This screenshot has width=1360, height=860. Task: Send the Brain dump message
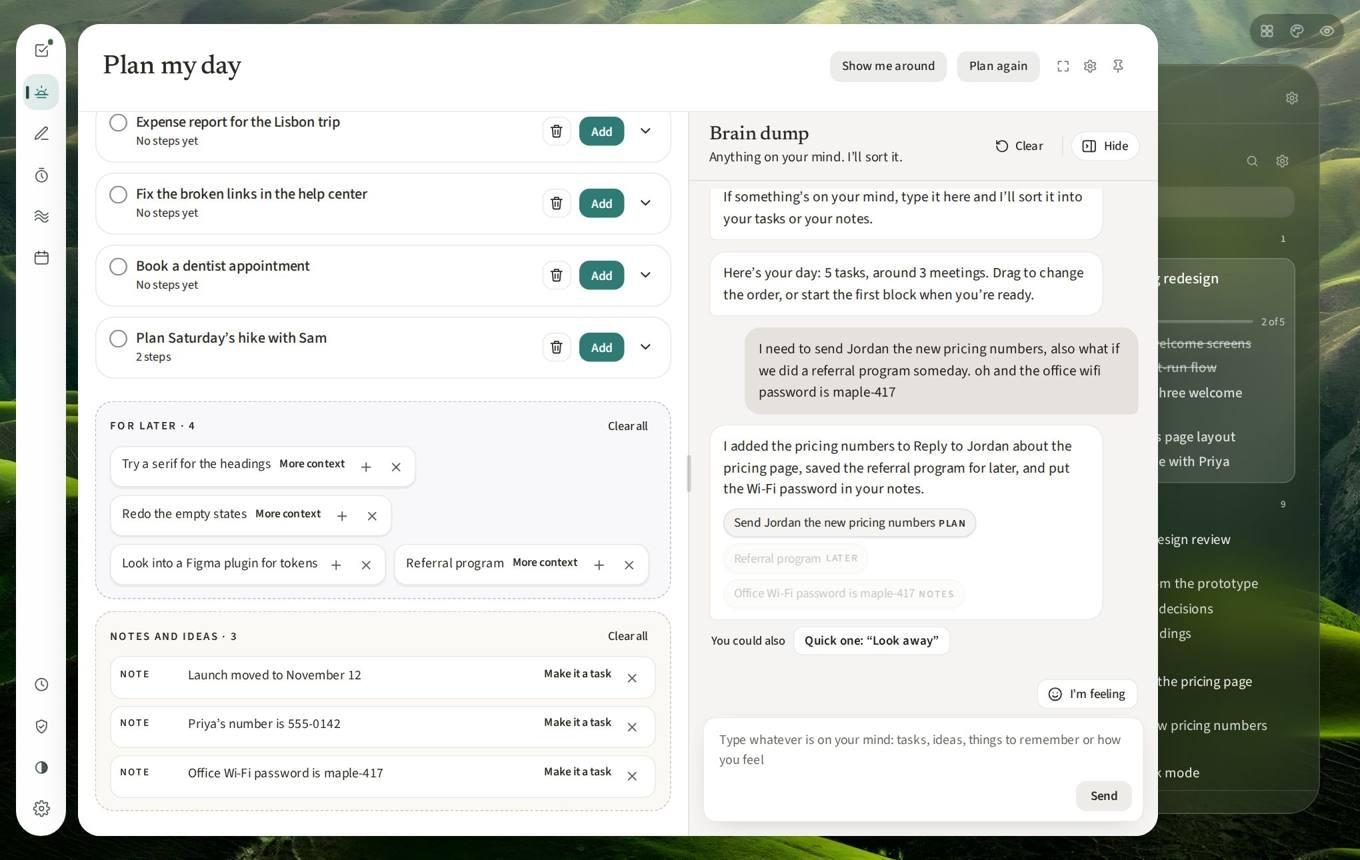[1104, 796]
